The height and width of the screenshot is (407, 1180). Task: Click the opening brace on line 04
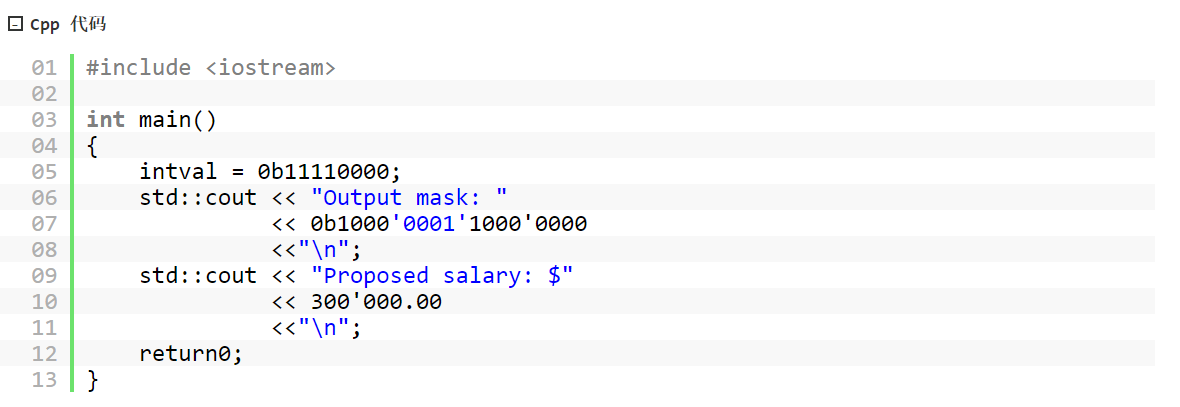click(93, 146)
